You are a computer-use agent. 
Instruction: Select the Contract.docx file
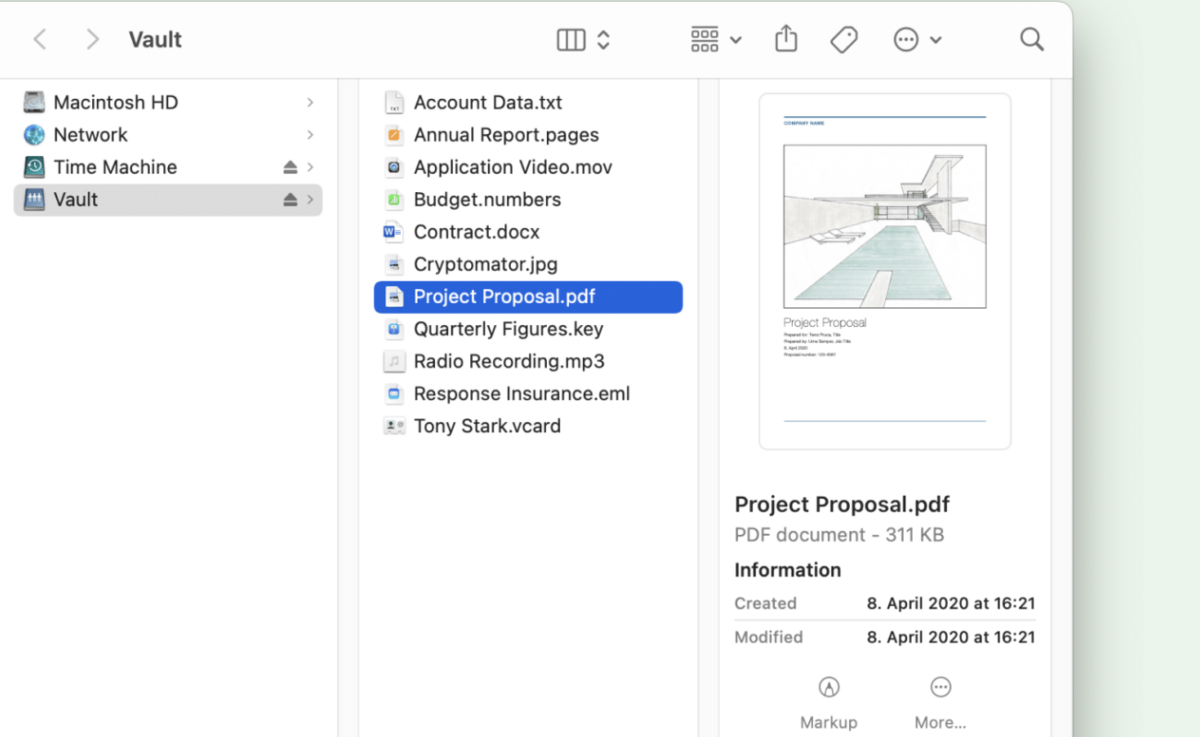coord(476,232)
